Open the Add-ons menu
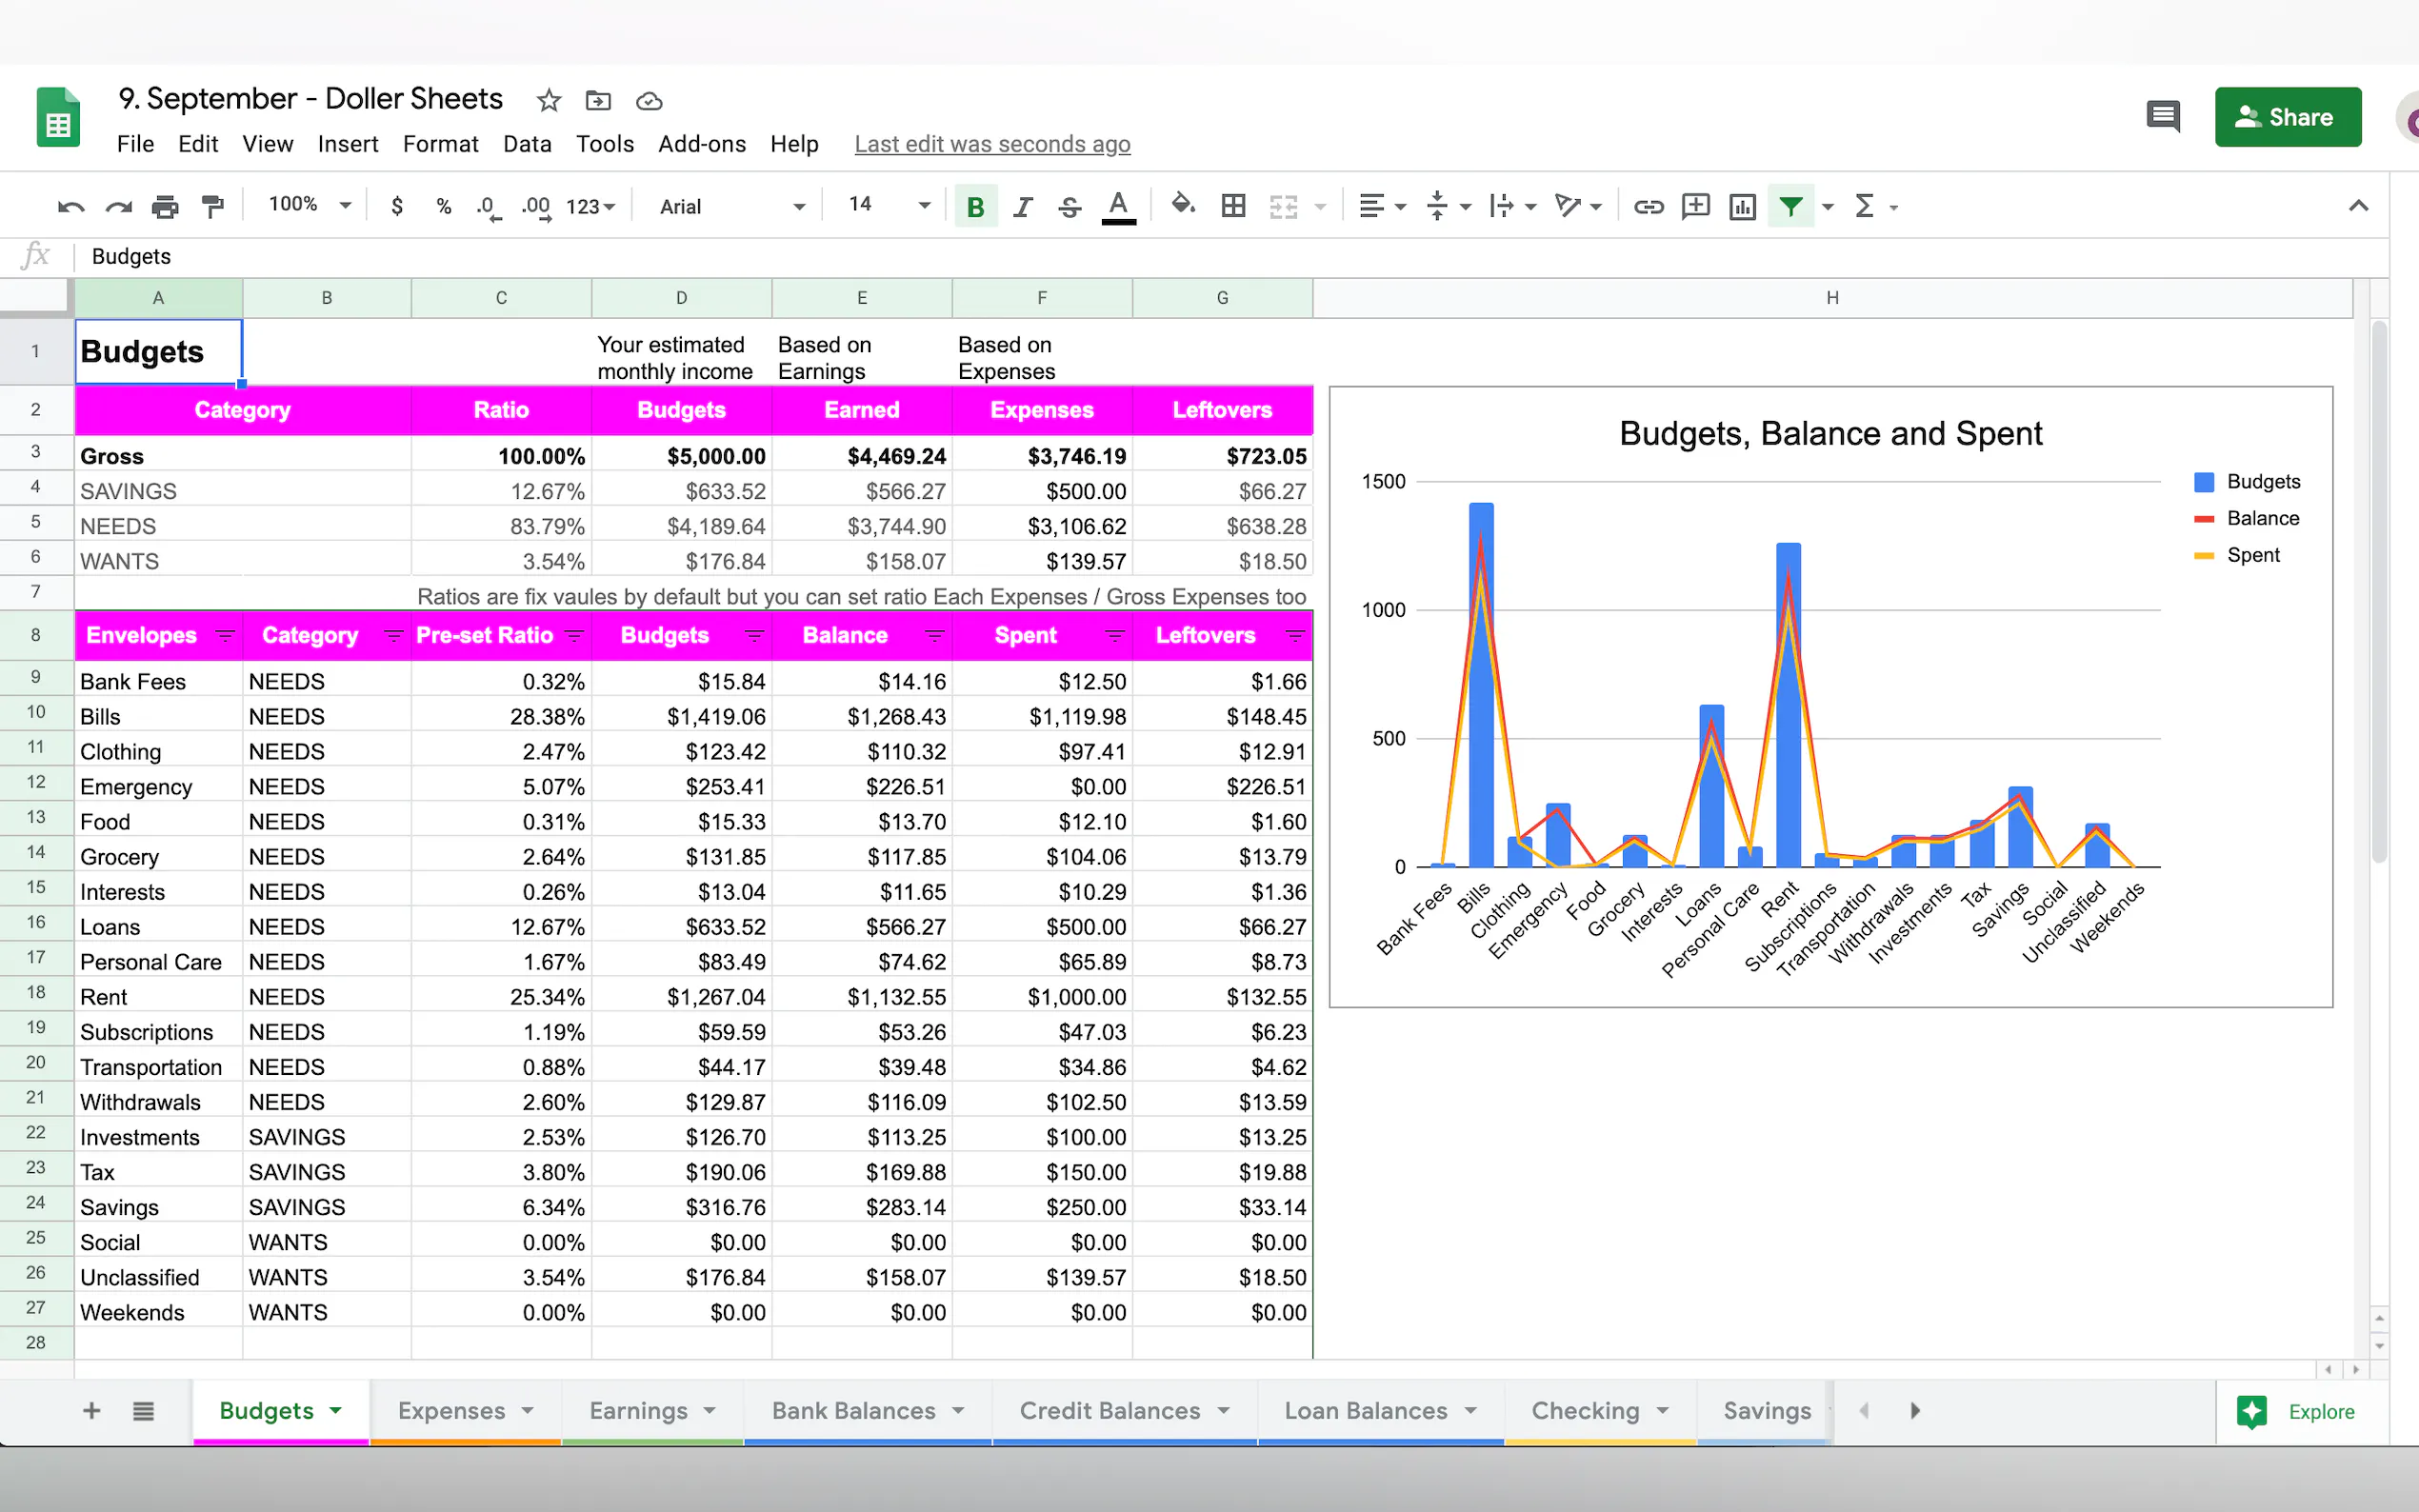This screenshot has width=2419, height=1512. point(702,144)
